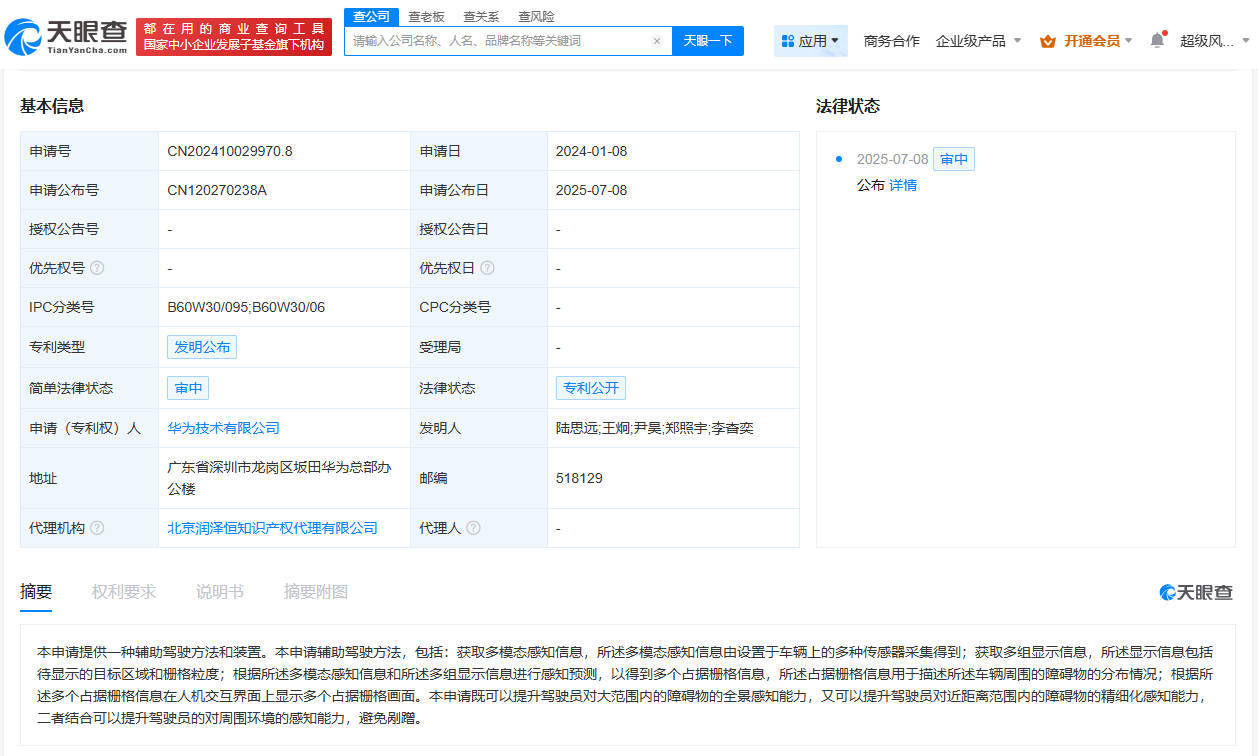
Task: Click the 专利公开 legal status tag
Action: (591, 388)
